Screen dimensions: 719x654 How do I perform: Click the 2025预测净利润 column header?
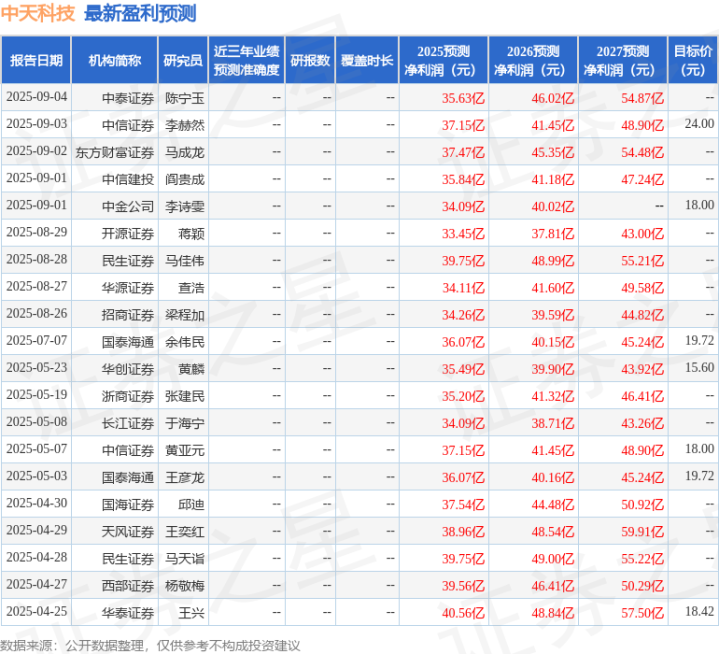tap(444, 60)
